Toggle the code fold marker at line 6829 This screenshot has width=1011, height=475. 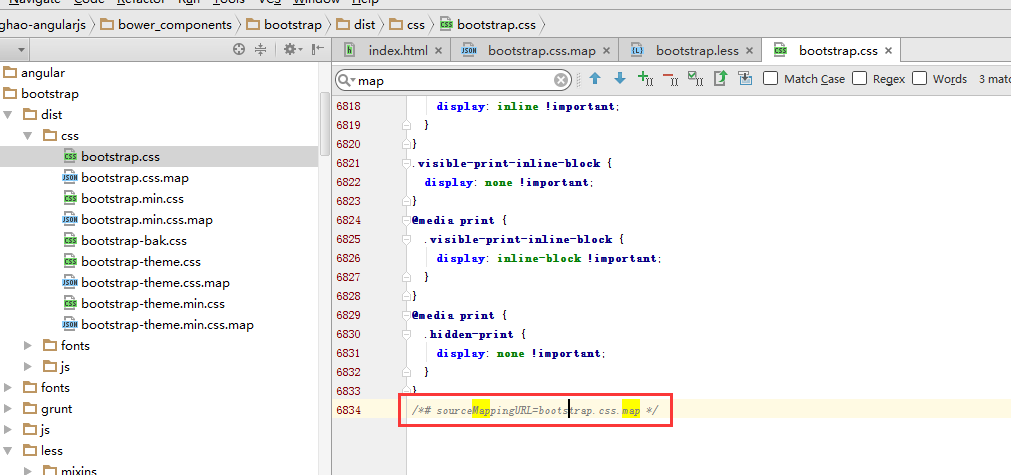(x=406, y=316)
